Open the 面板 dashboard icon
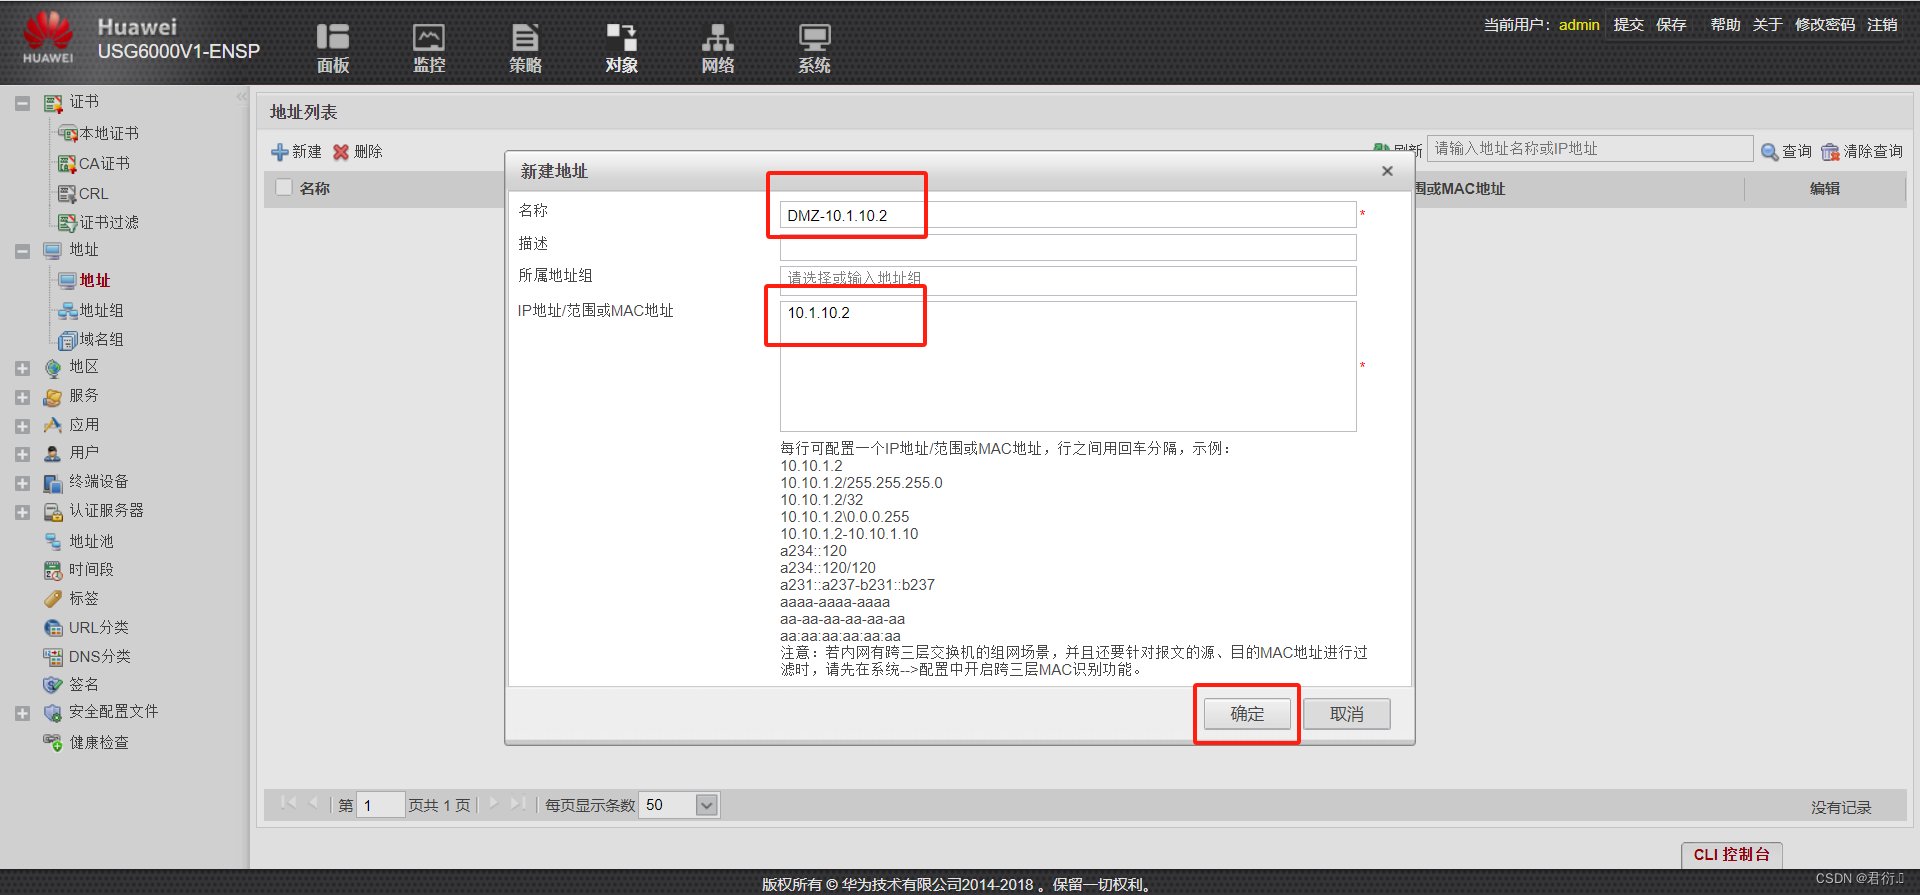The width and height of the screenshot is (1920, 895). pos(333,37)
